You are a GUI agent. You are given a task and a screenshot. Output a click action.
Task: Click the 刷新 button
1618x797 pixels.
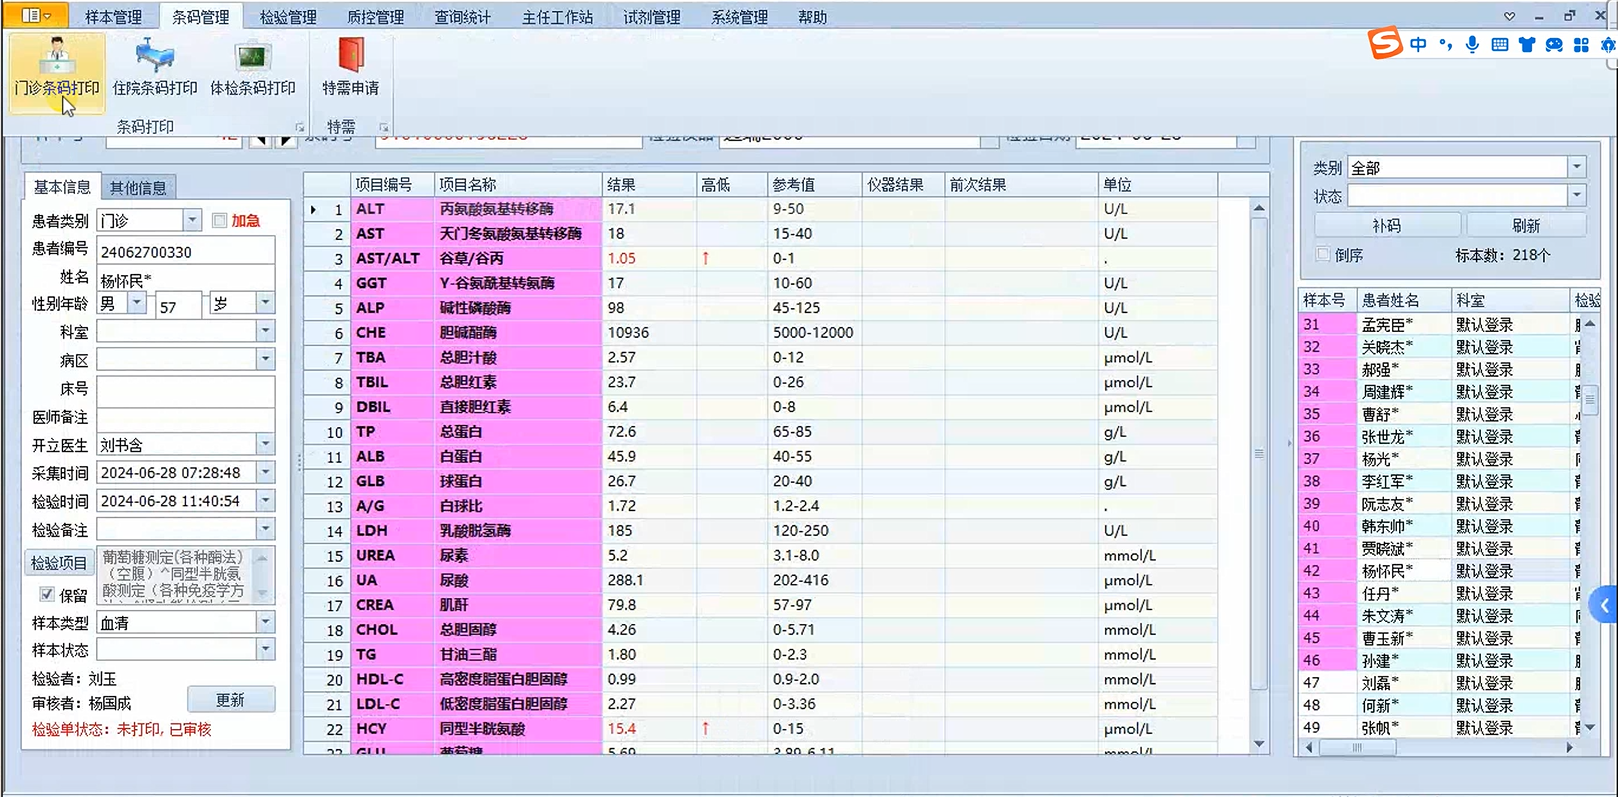point(1526,225)
